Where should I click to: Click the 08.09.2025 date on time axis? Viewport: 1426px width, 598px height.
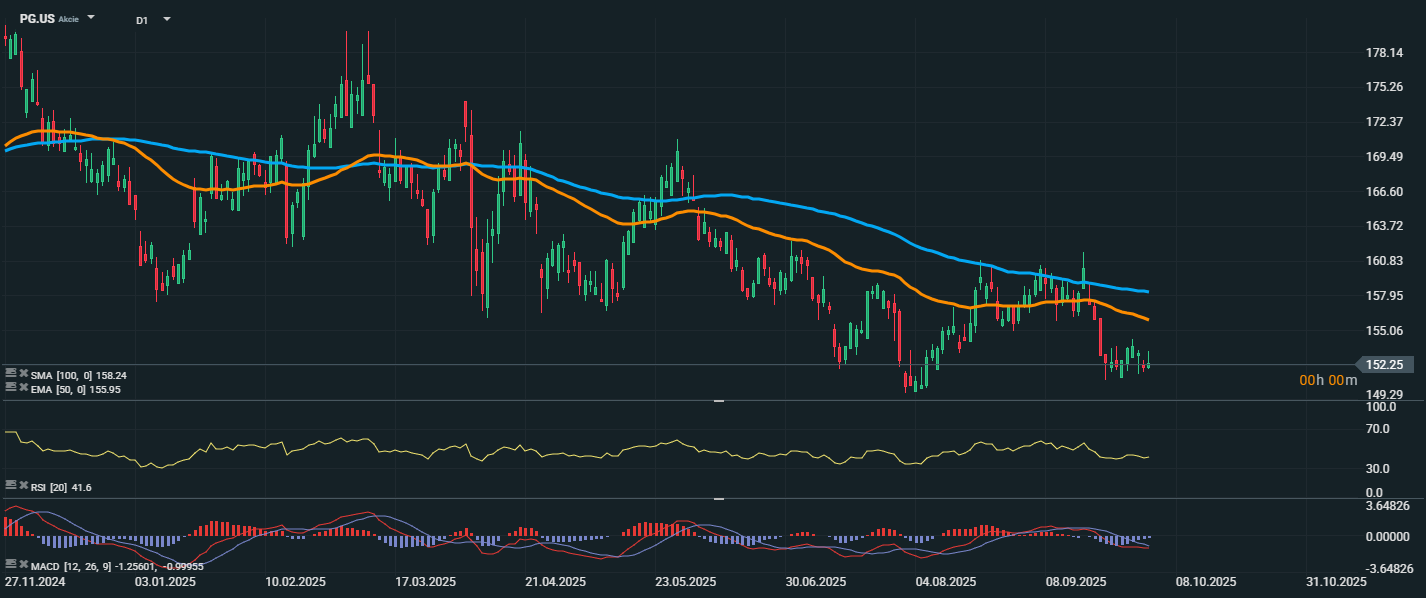(1076, 581)
